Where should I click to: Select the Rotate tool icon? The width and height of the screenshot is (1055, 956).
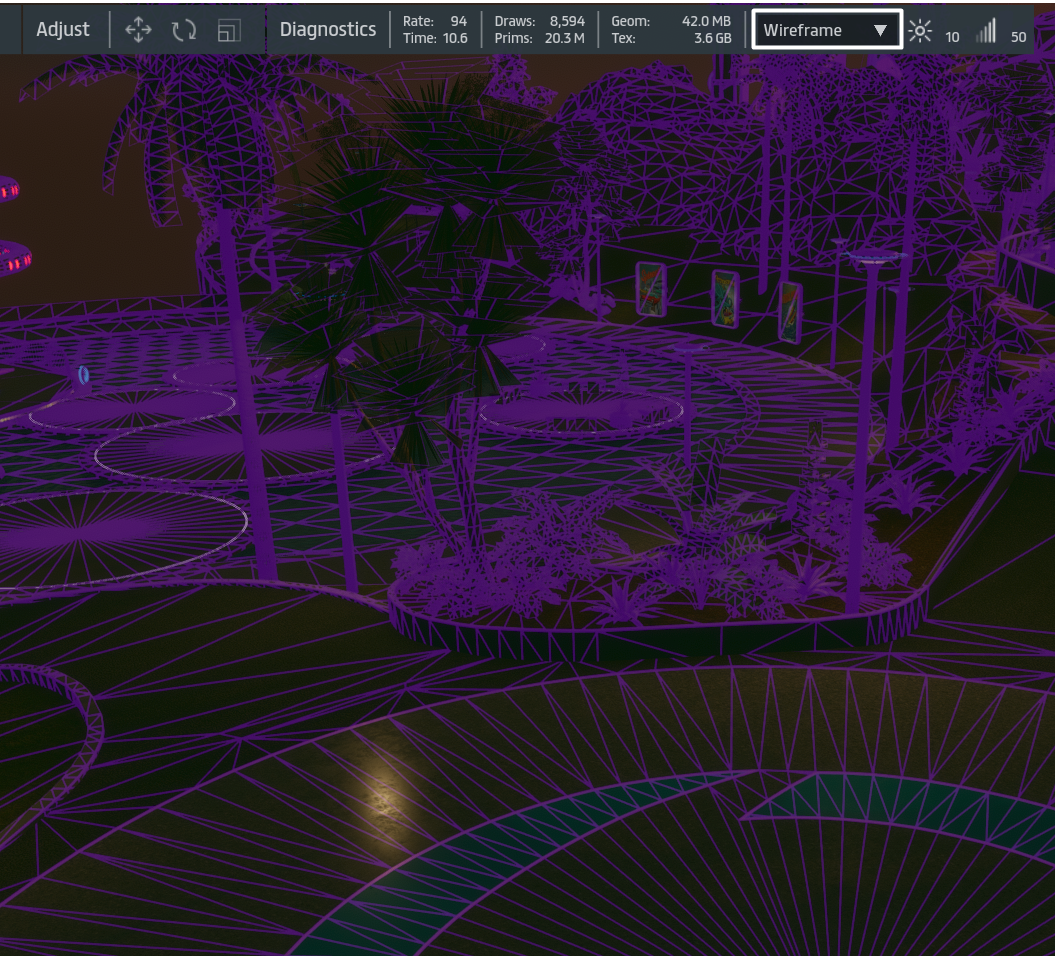(183, 30)
